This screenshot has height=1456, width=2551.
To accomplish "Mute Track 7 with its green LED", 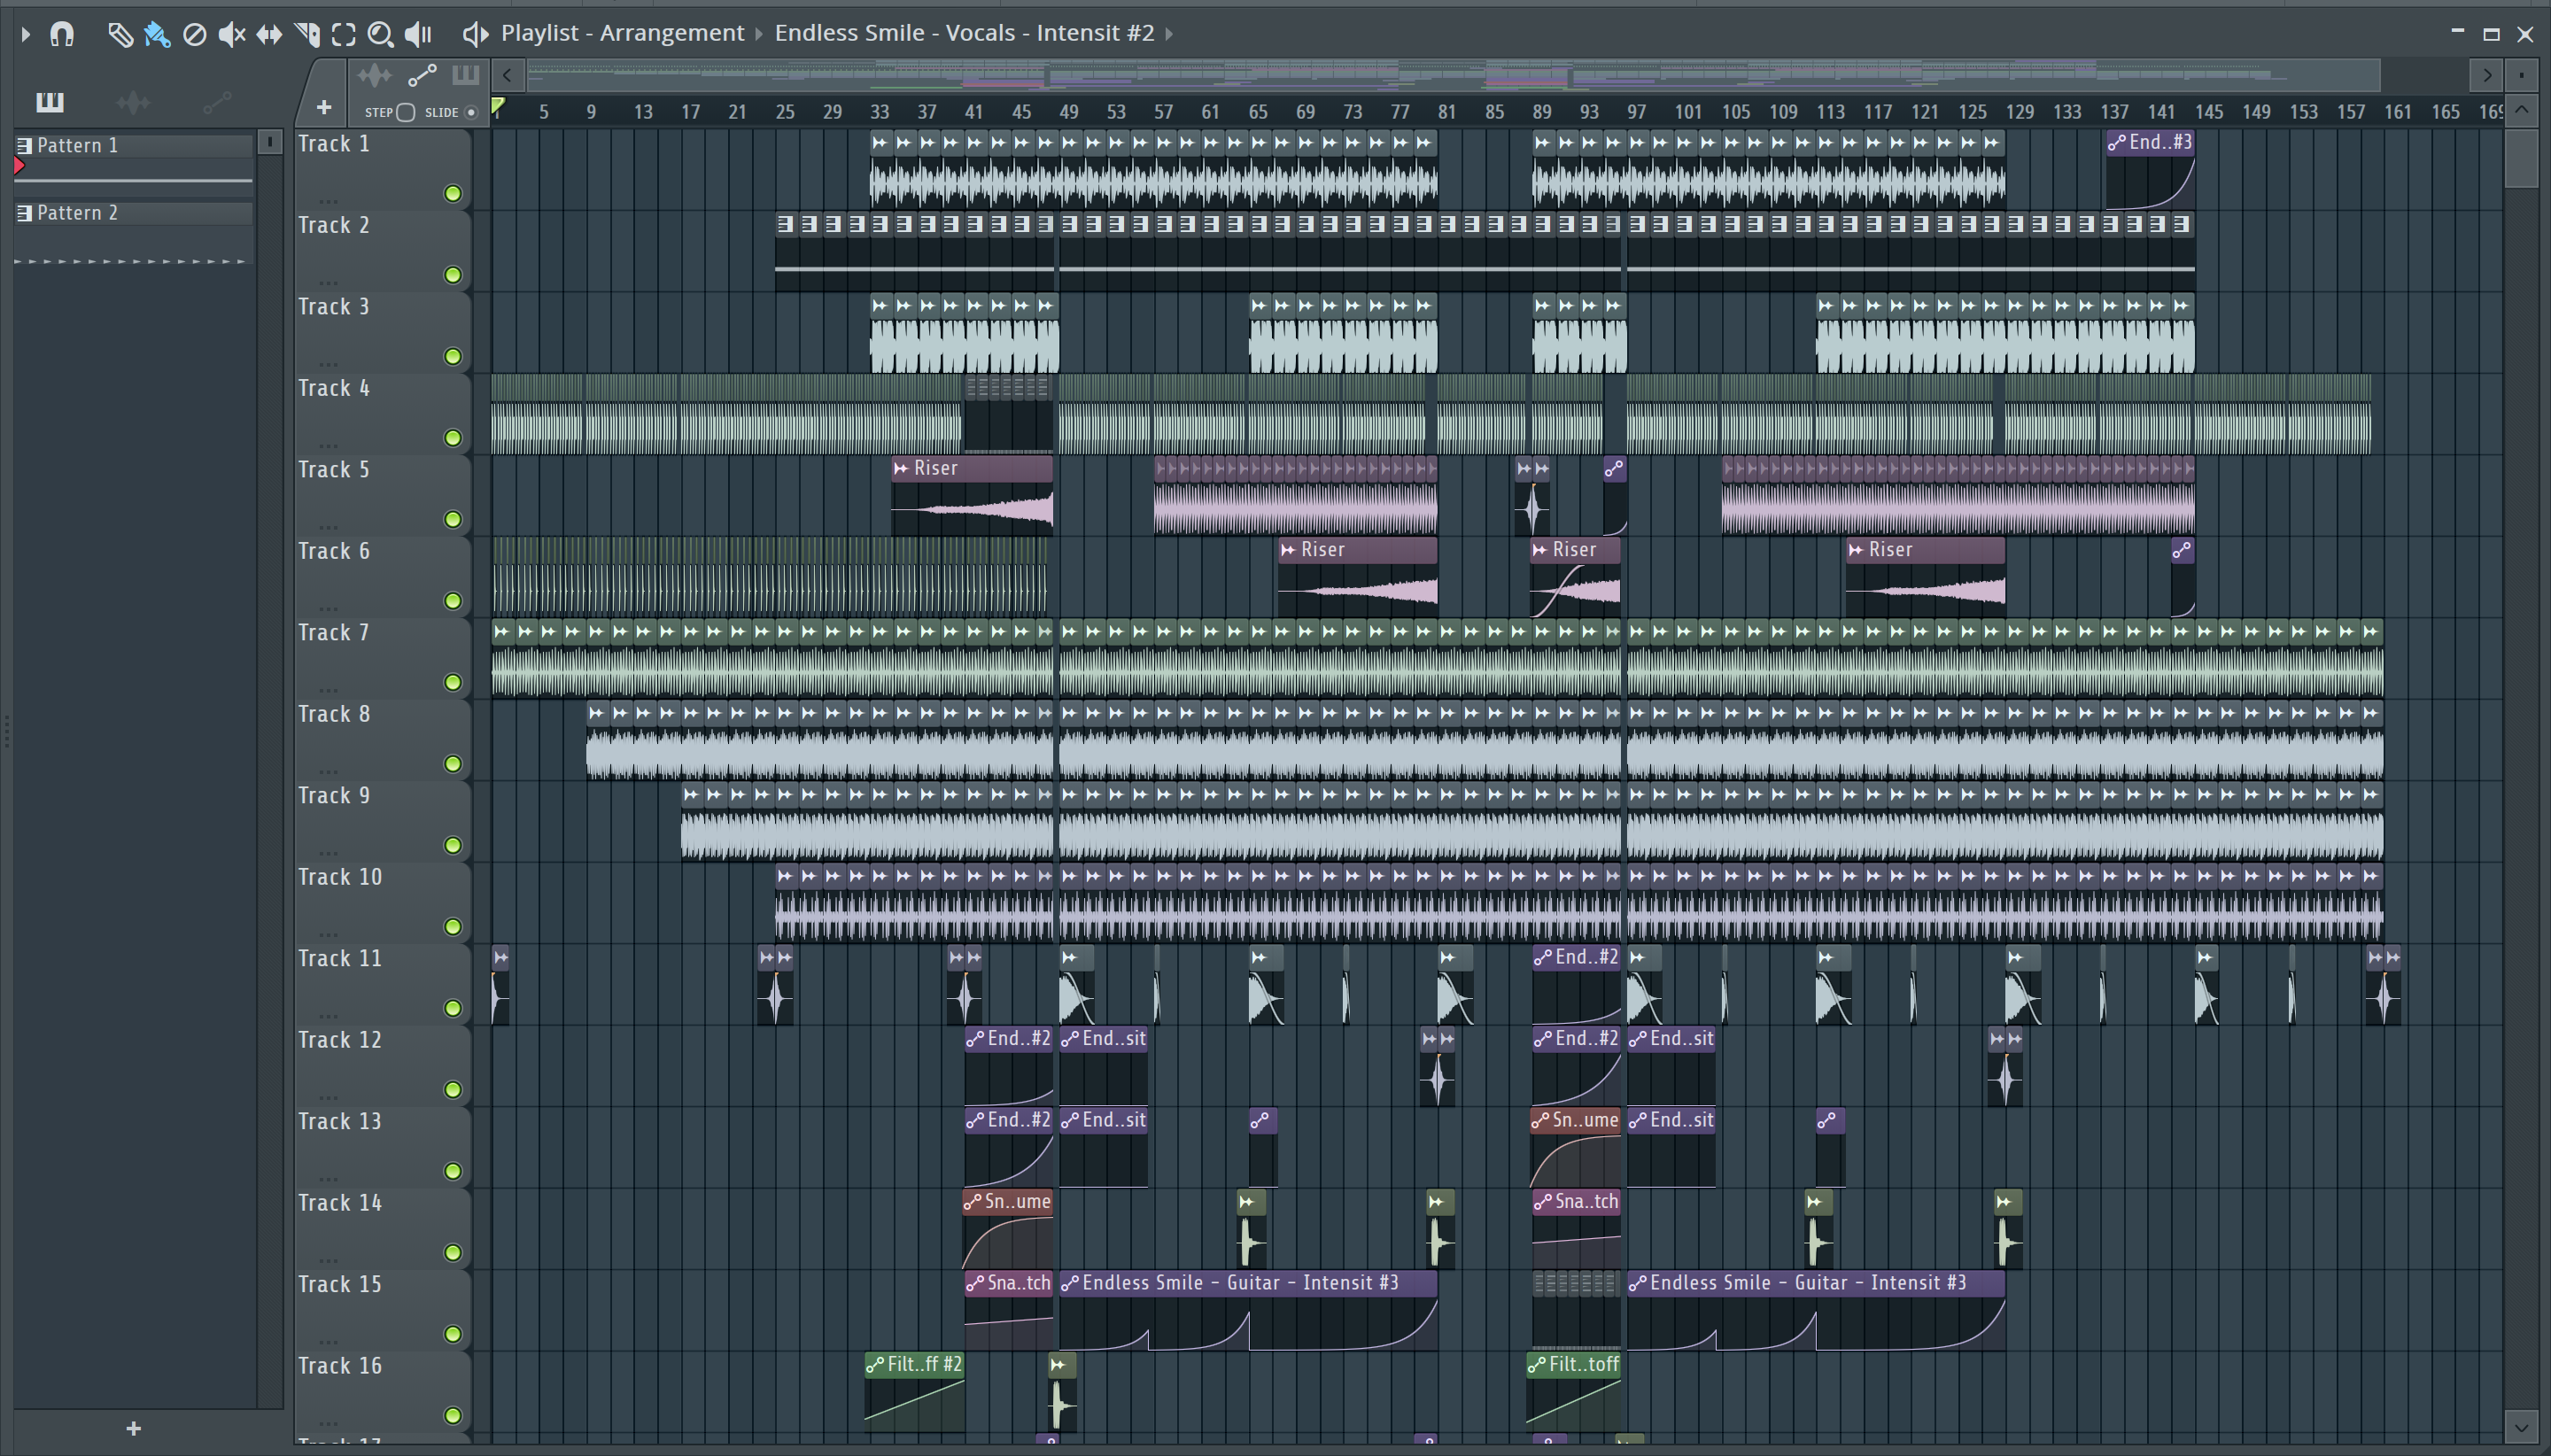I will point(453,683).
